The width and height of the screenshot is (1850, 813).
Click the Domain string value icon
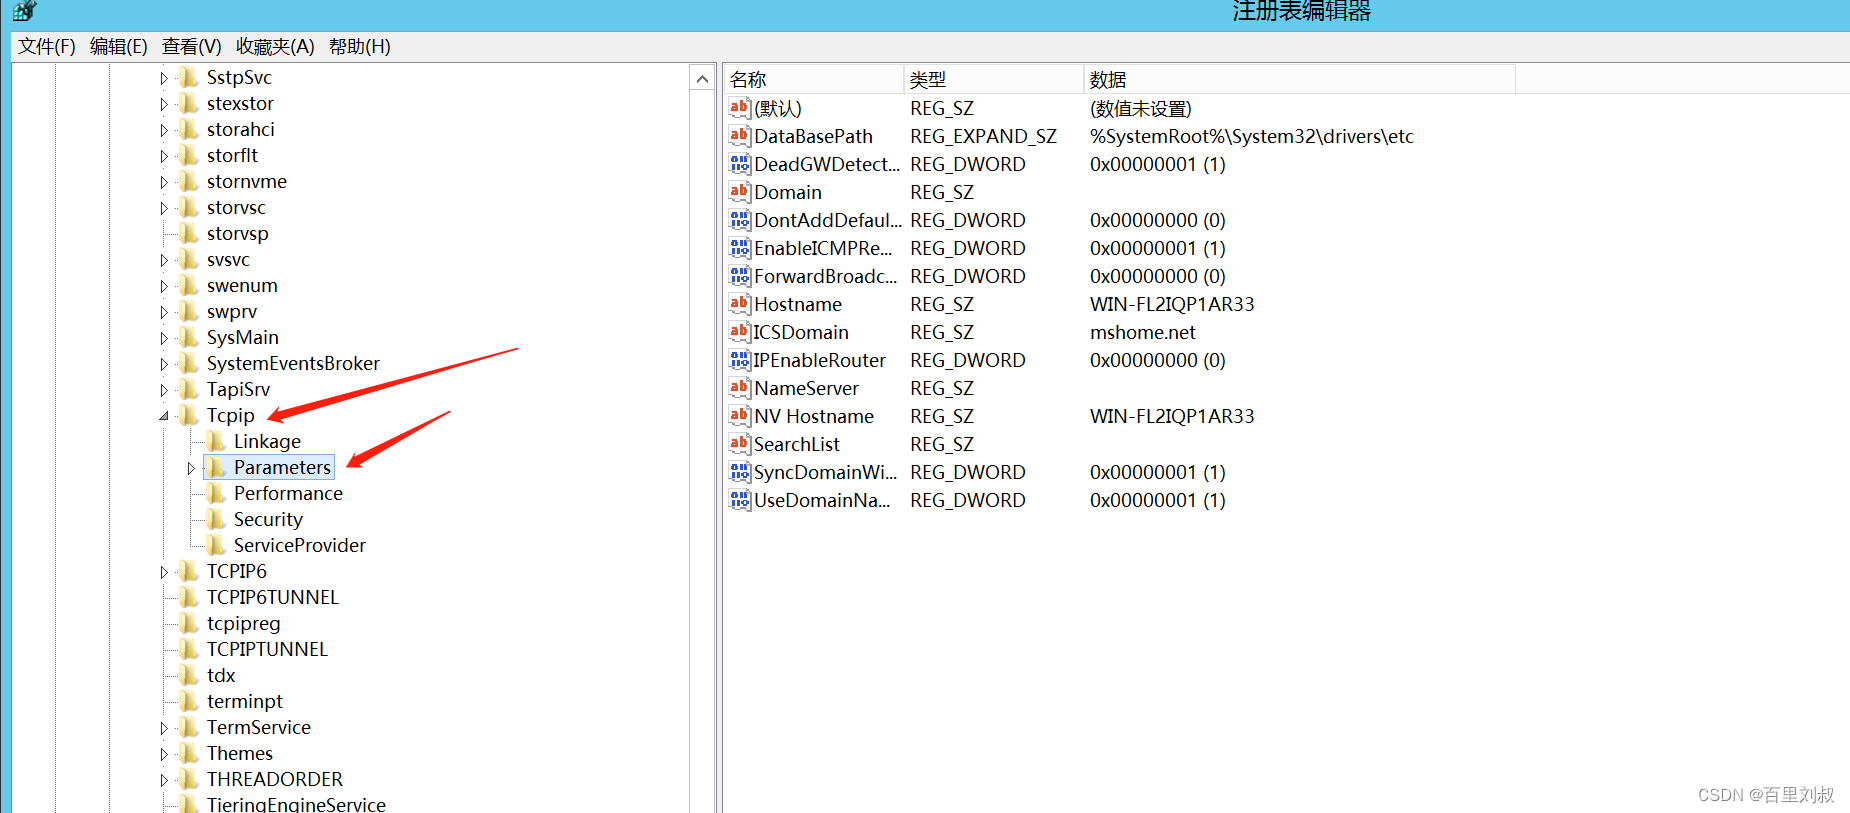739,192
